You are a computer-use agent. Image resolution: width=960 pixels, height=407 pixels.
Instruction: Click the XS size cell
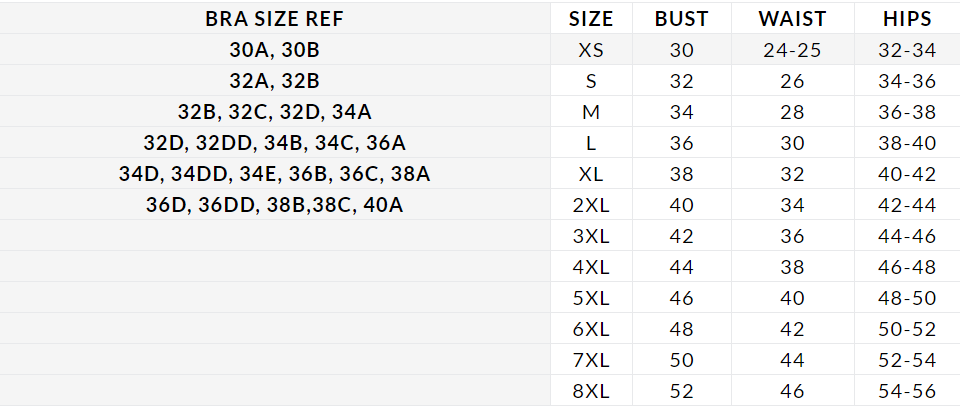(x=591, y=49)
